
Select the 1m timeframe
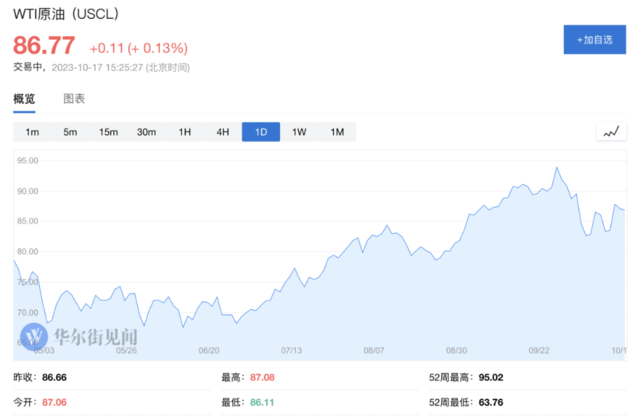[32, 132]
